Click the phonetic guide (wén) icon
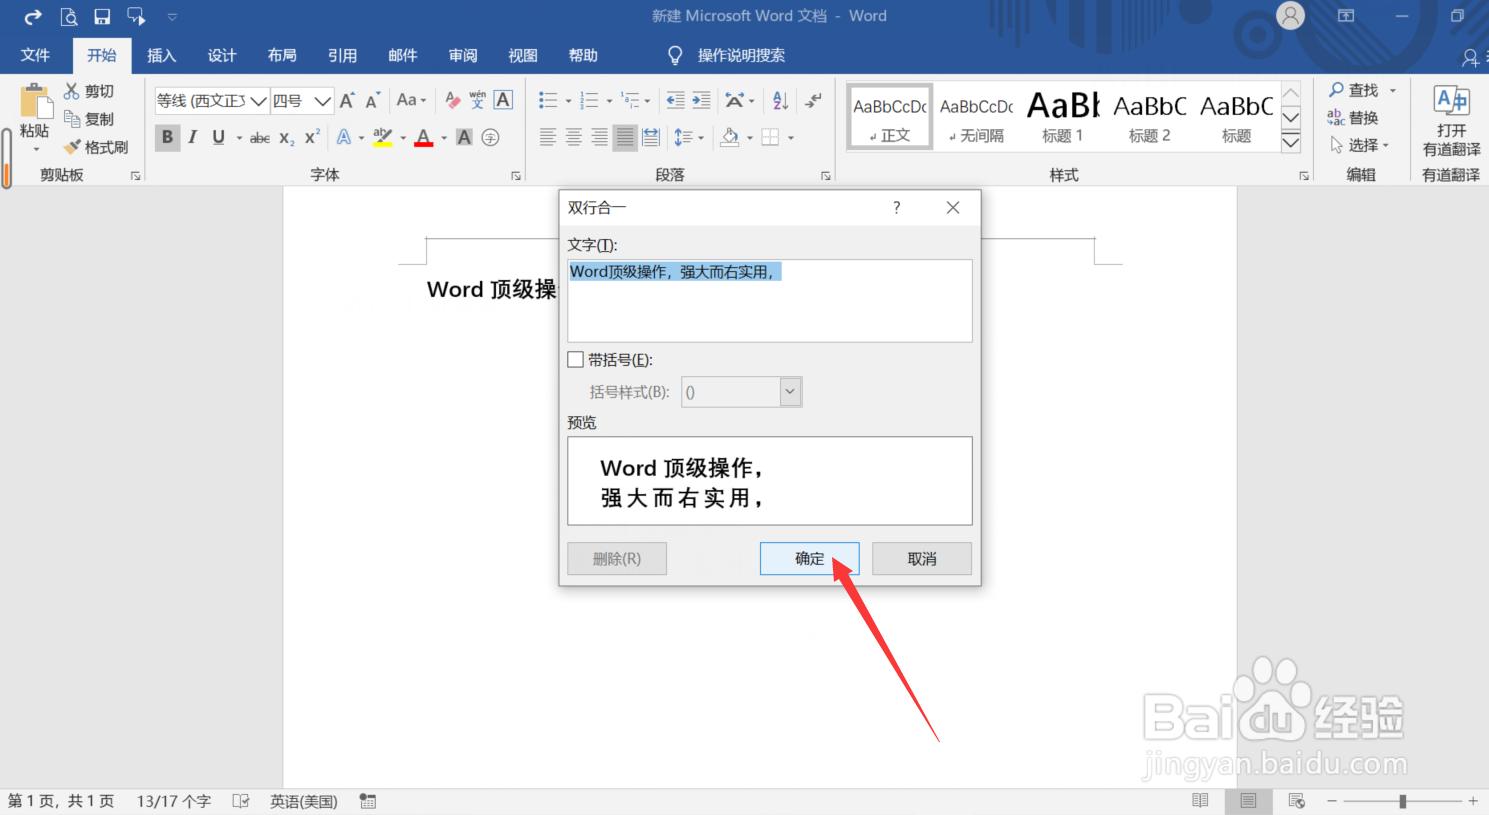Viewport: 1489px width, 815px height. pyautogui.click(x=478, y=100)
